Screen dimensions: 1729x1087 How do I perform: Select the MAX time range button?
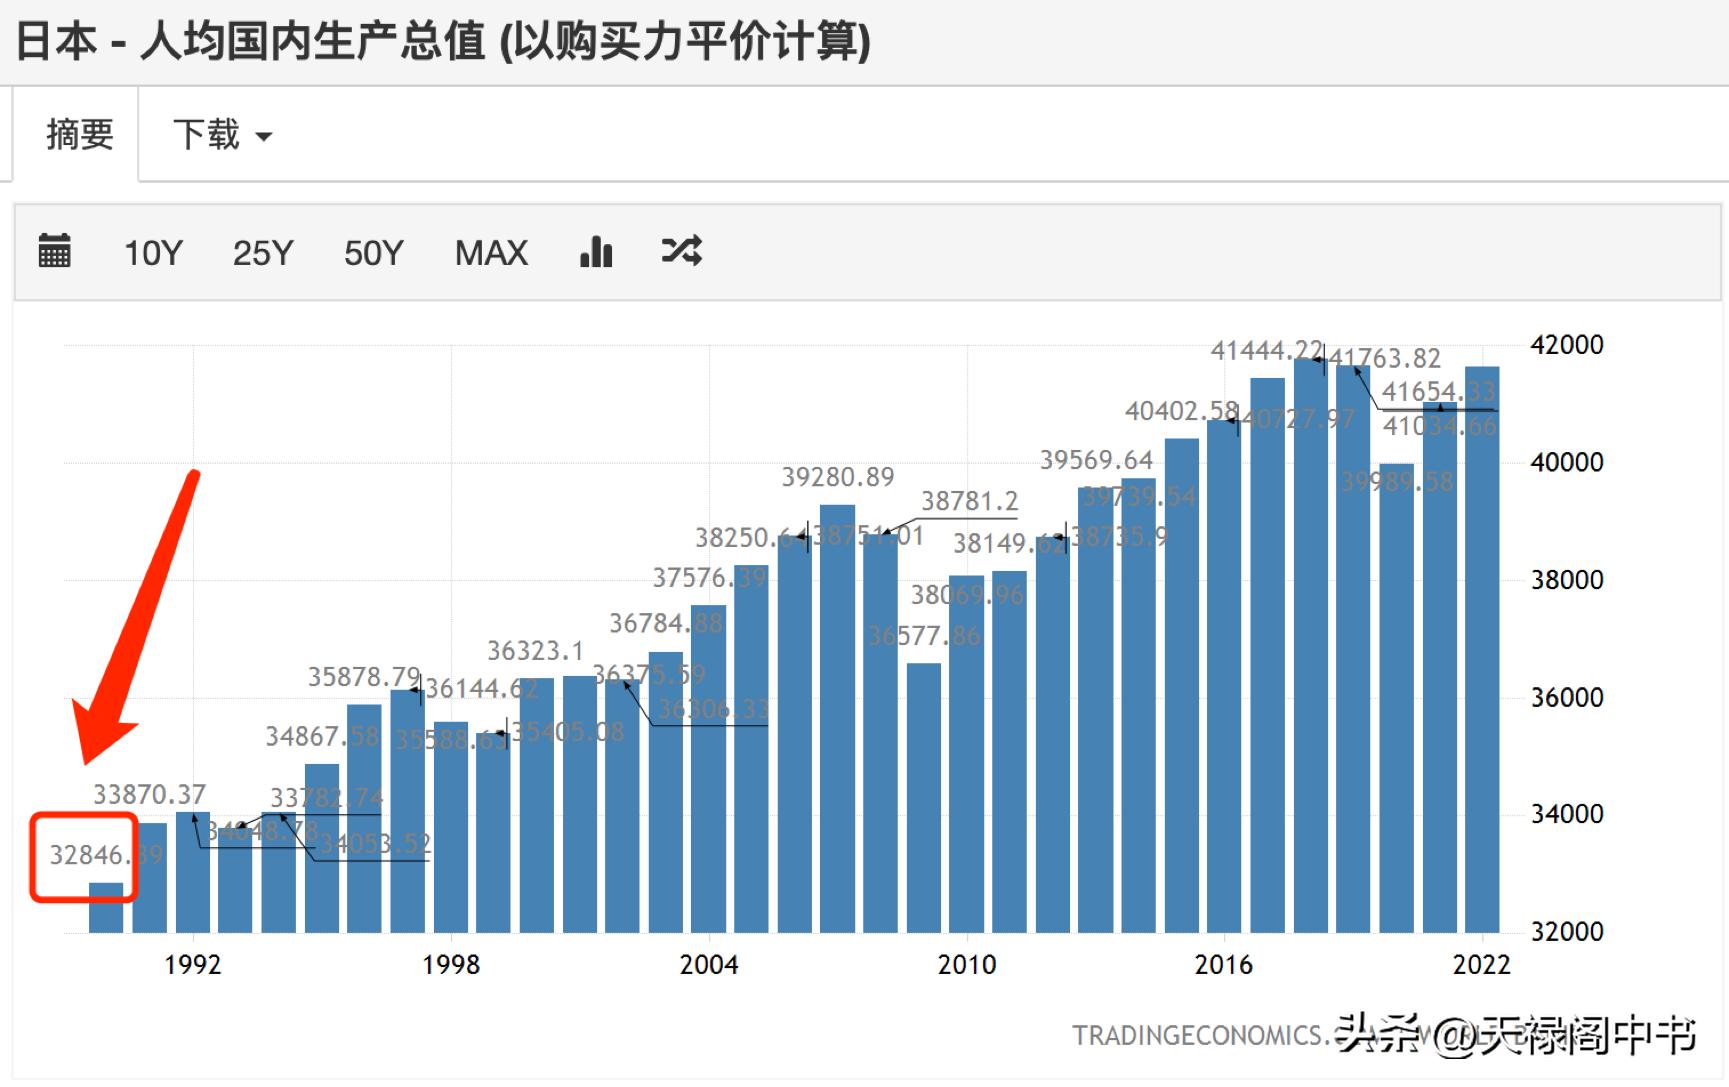click(491, 252)
